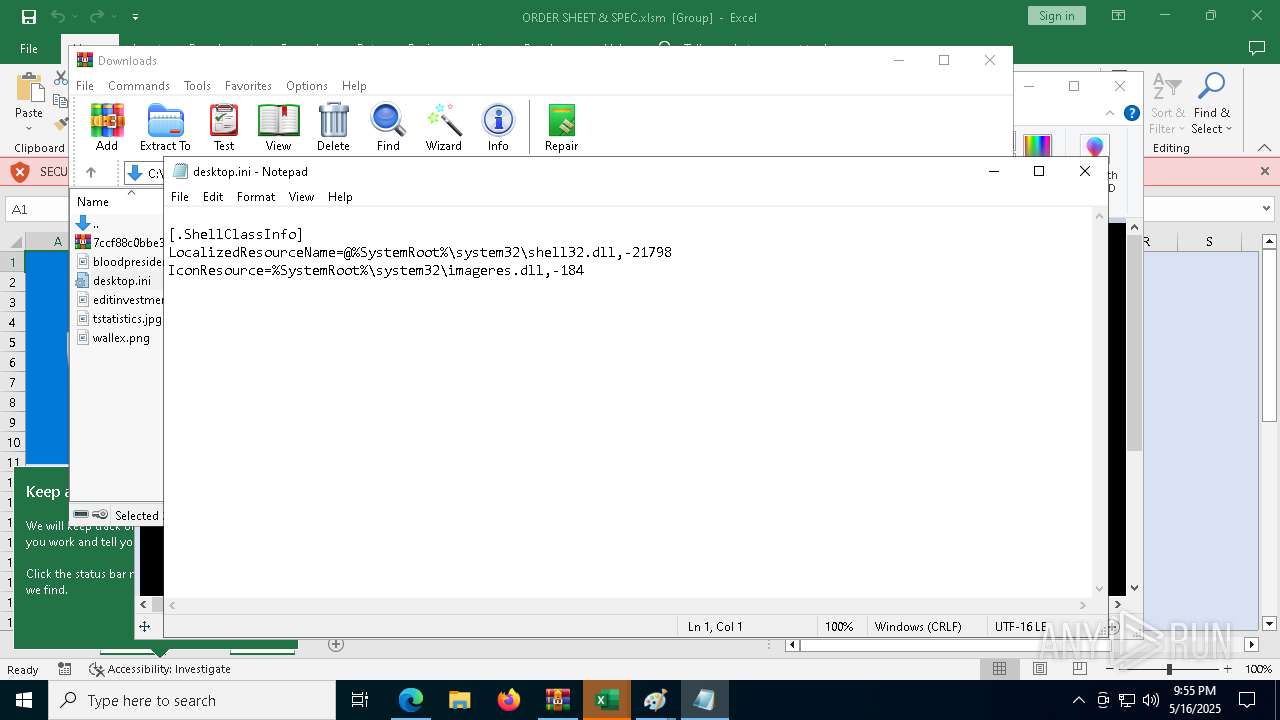Click the Excel 100% zoom level
The width and height of the screenshot is (1280, 720).
click(x=1258, y=669)
